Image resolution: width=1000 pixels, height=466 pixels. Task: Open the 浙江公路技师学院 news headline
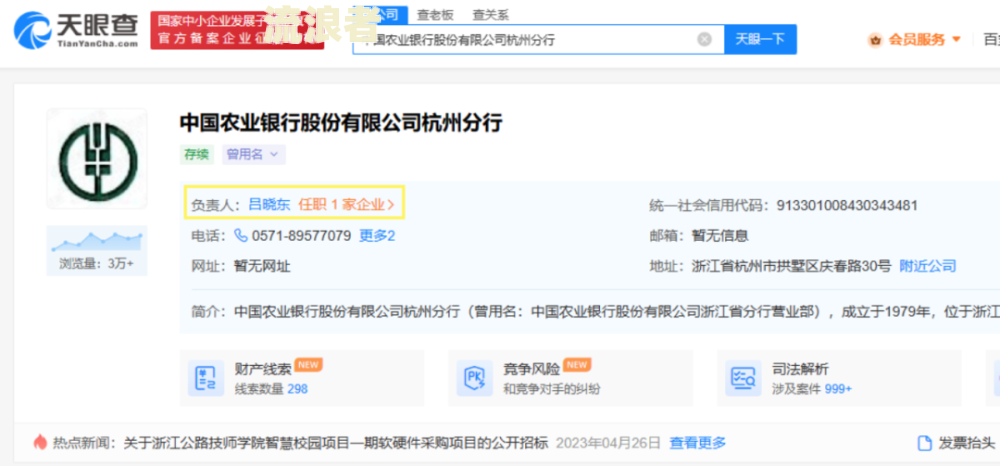click(336, 442)
